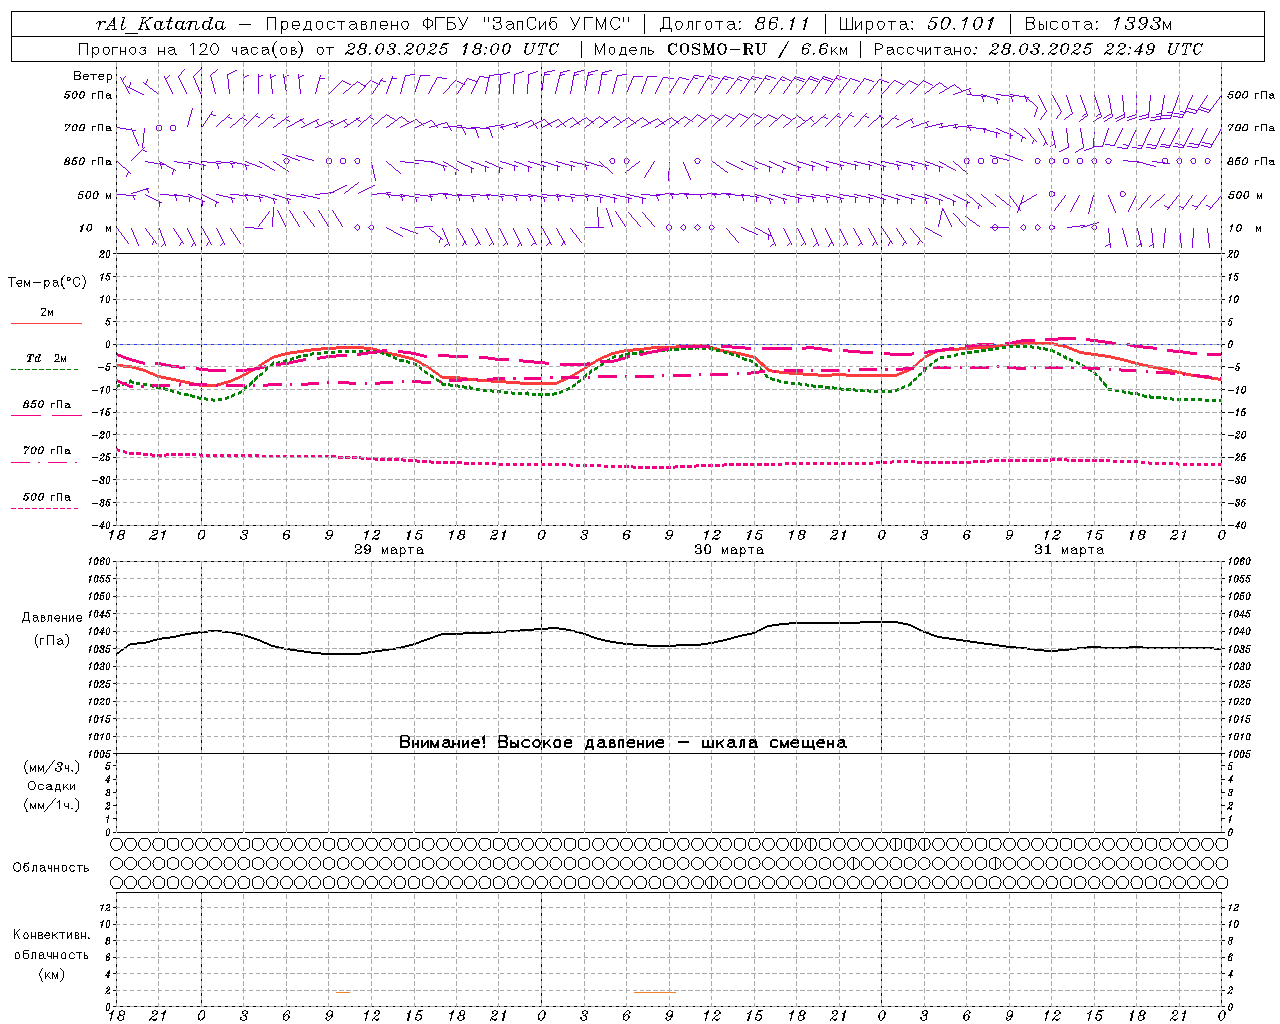This screenshot has height=1024, width=1280.
Task: Click the computed time 28.03.2025 22:49 UTC
Action: click(1095, 49)
